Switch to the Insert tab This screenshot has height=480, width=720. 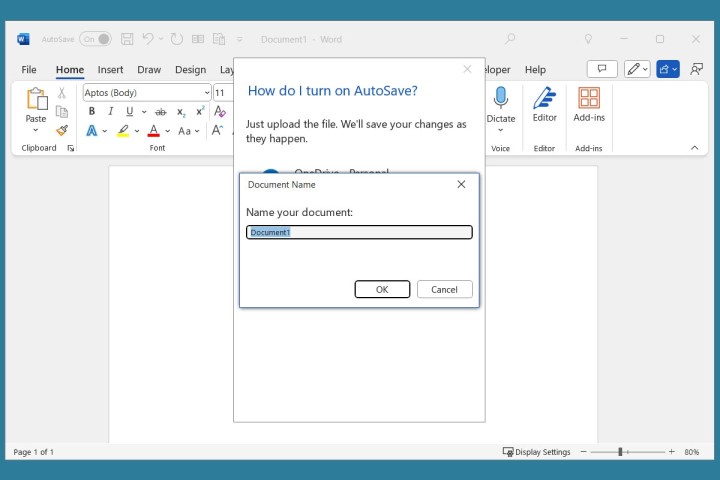coord(110,70)
